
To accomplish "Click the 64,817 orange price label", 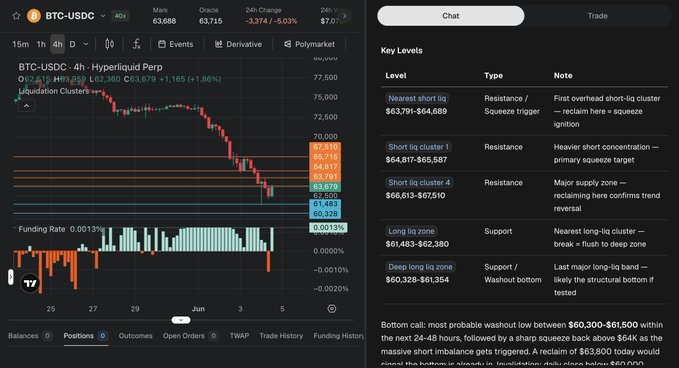I will coord(325,167).
